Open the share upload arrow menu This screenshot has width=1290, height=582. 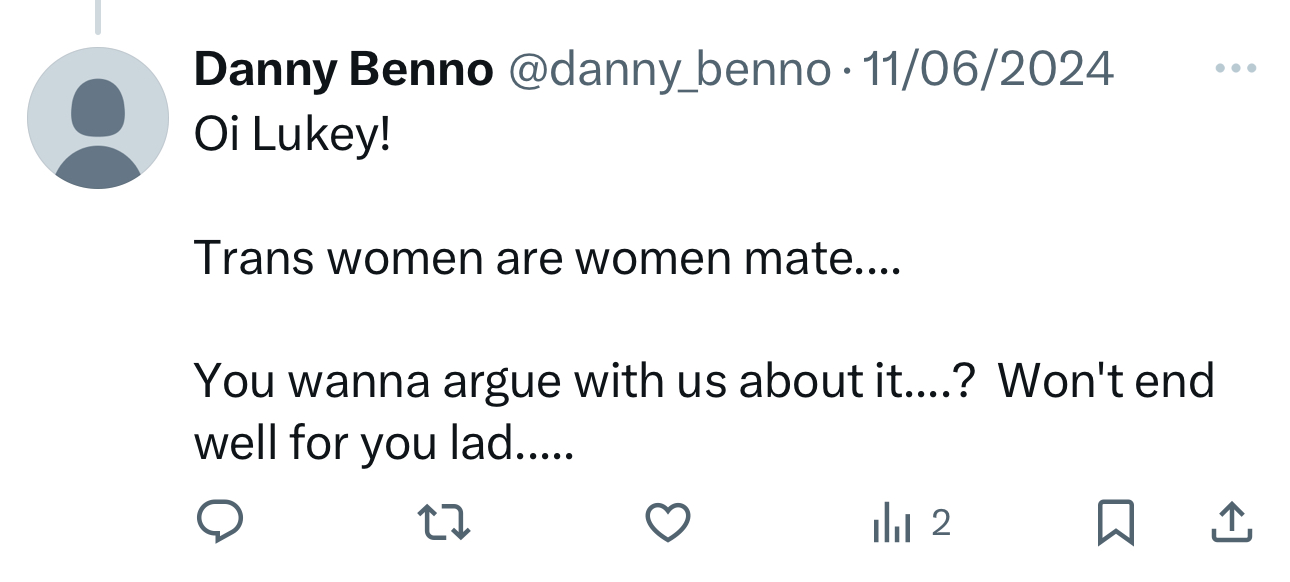pos(1233,522)
